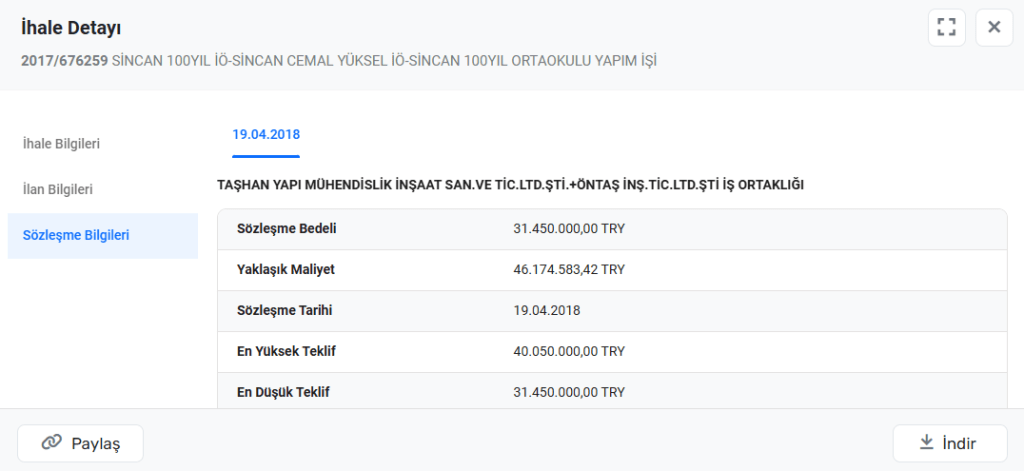
Task: Select the Sözleşme Bilgileri sidebar item
Action: coord(76,235)
